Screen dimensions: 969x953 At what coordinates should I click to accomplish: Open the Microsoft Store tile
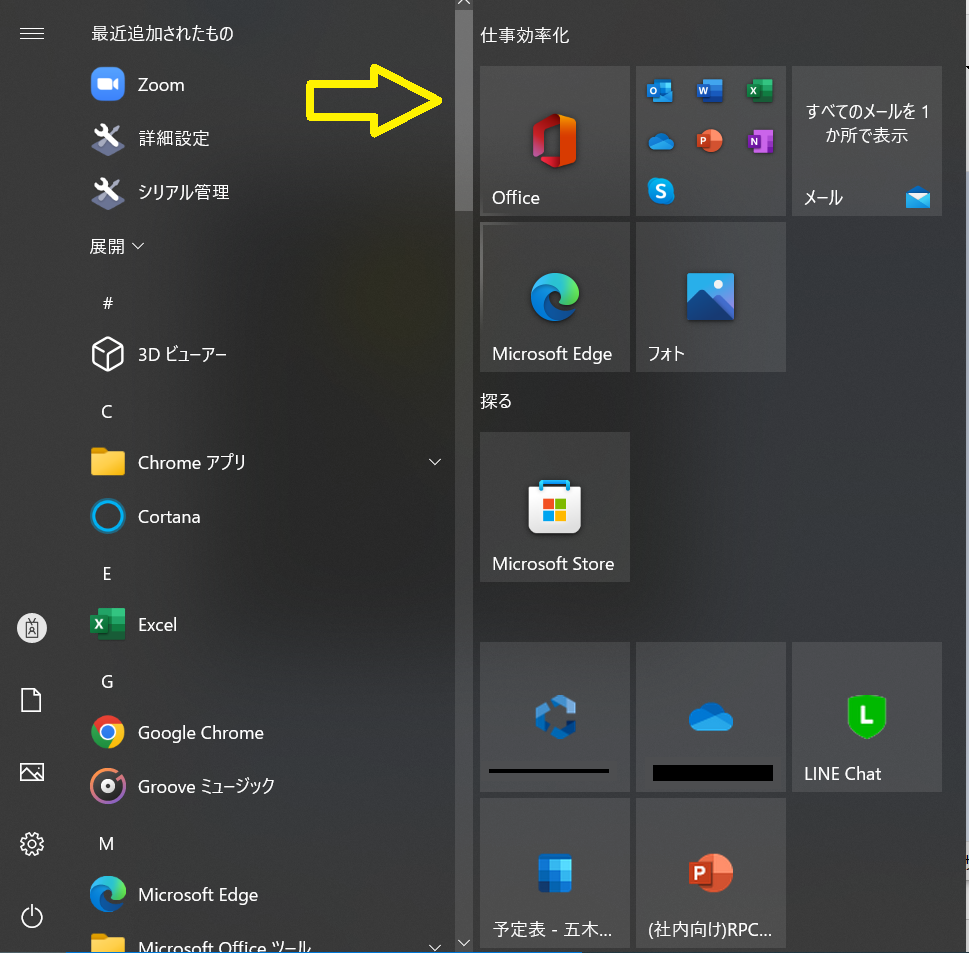[x=555, y=507]
